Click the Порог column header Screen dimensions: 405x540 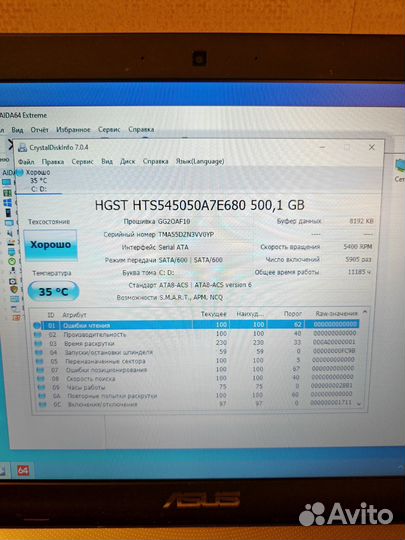tap(293, 314)
